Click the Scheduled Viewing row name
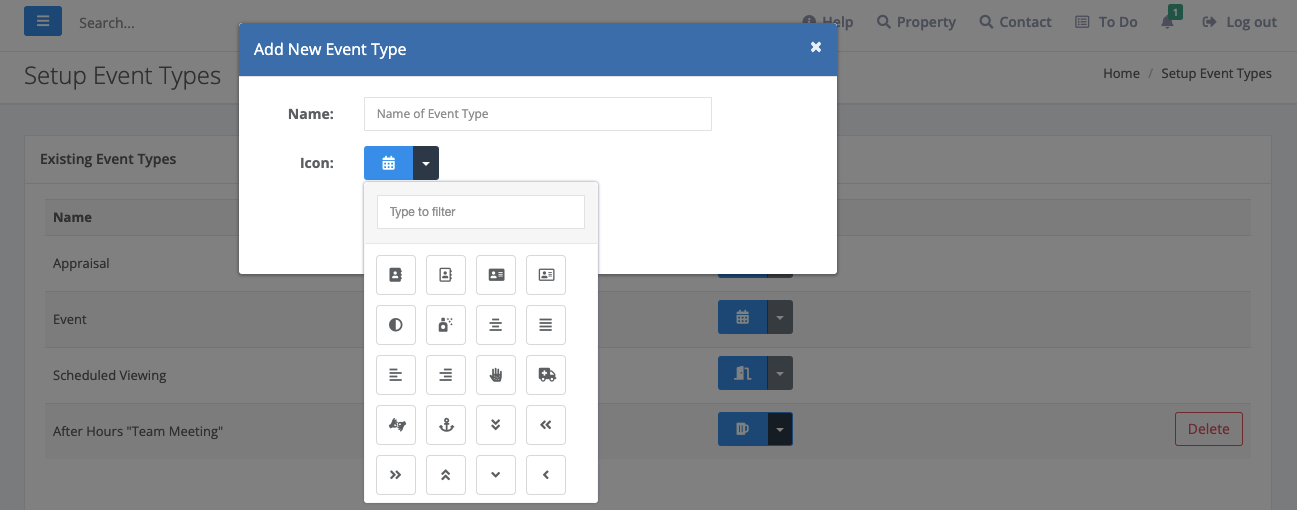 tap(110, 375)
